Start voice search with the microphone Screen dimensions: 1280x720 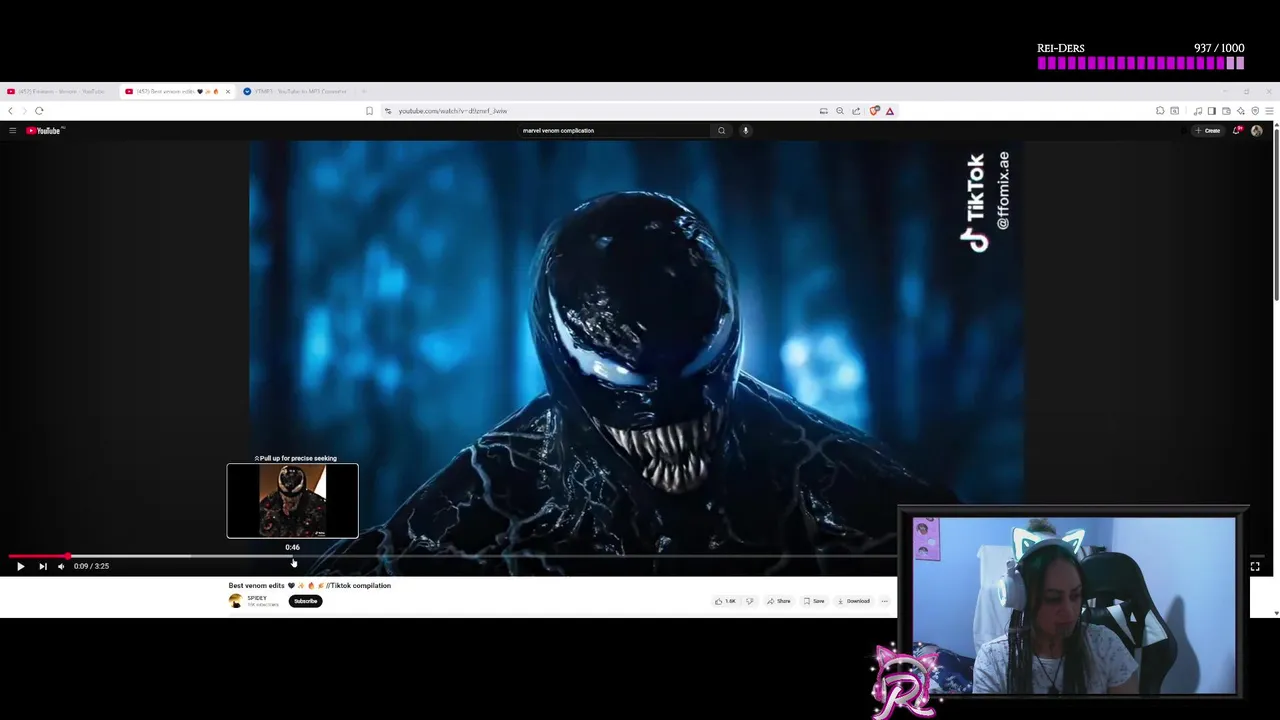coord(745,130)
